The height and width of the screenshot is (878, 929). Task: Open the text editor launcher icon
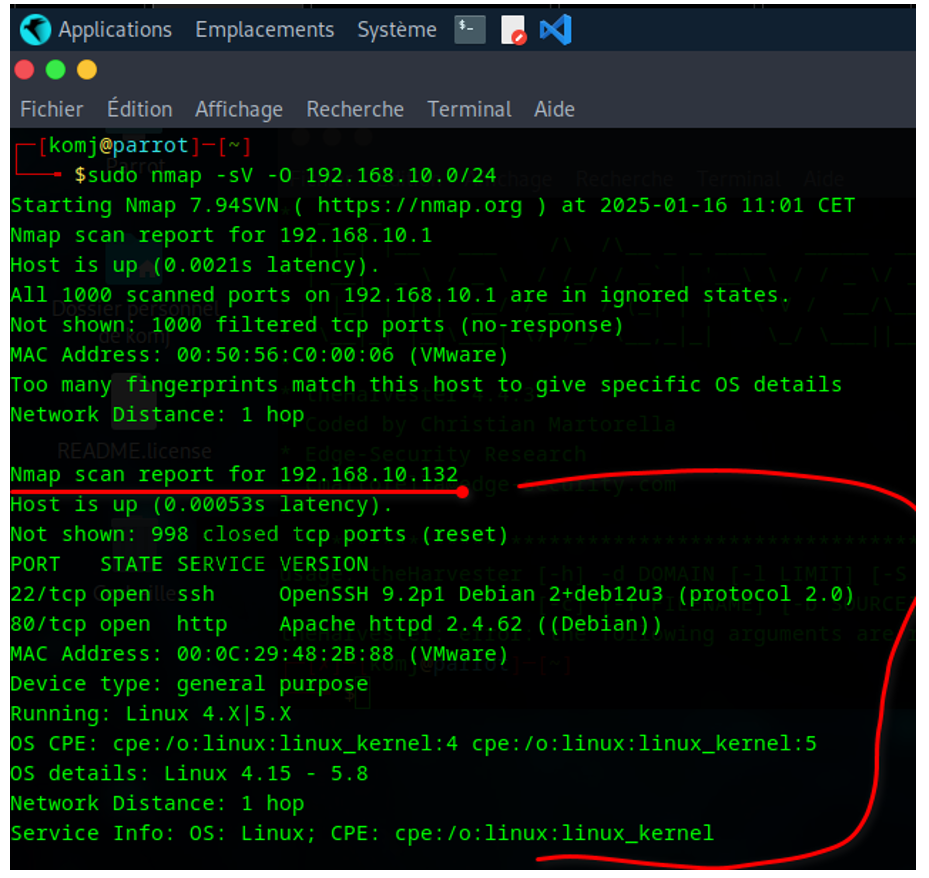(x=513, y=30)
